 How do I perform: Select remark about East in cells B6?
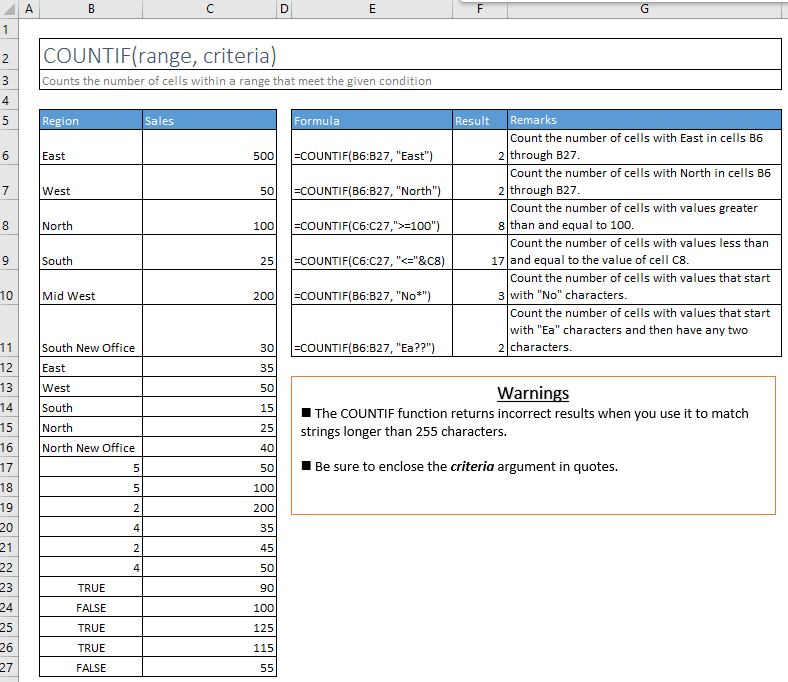point(644,147)
